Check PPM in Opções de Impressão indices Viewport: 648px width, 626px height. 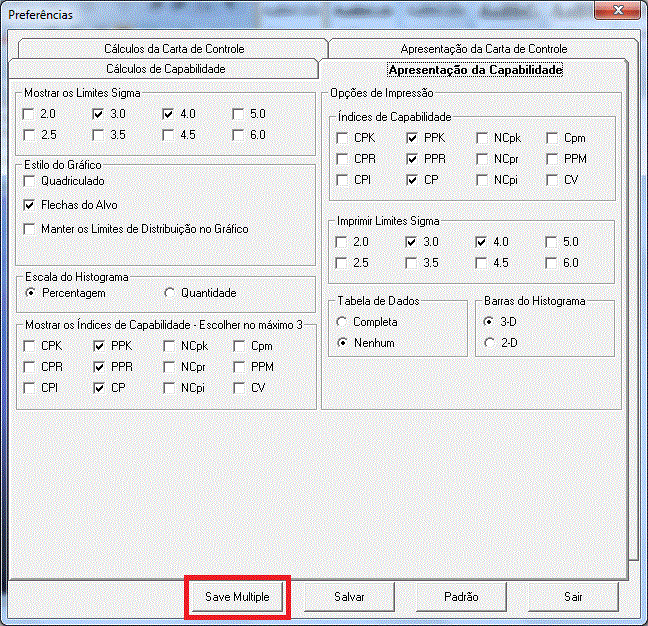point(552,159)
